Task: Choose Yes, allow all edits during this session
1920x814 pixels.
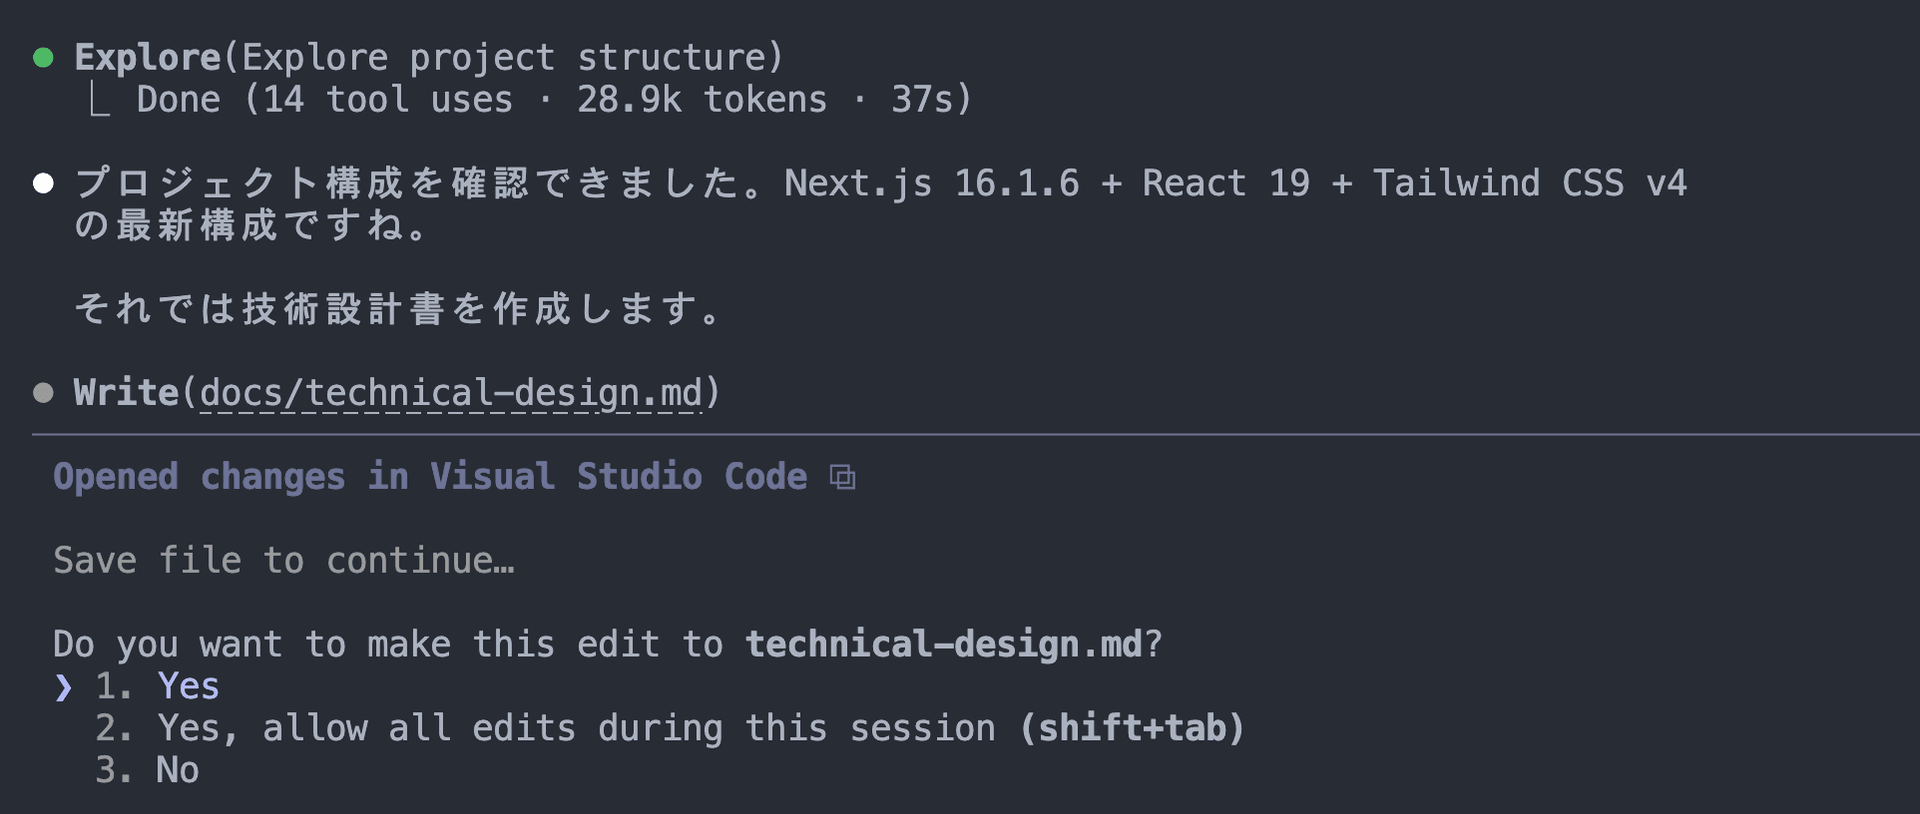Action: click(x=576, y=729)
